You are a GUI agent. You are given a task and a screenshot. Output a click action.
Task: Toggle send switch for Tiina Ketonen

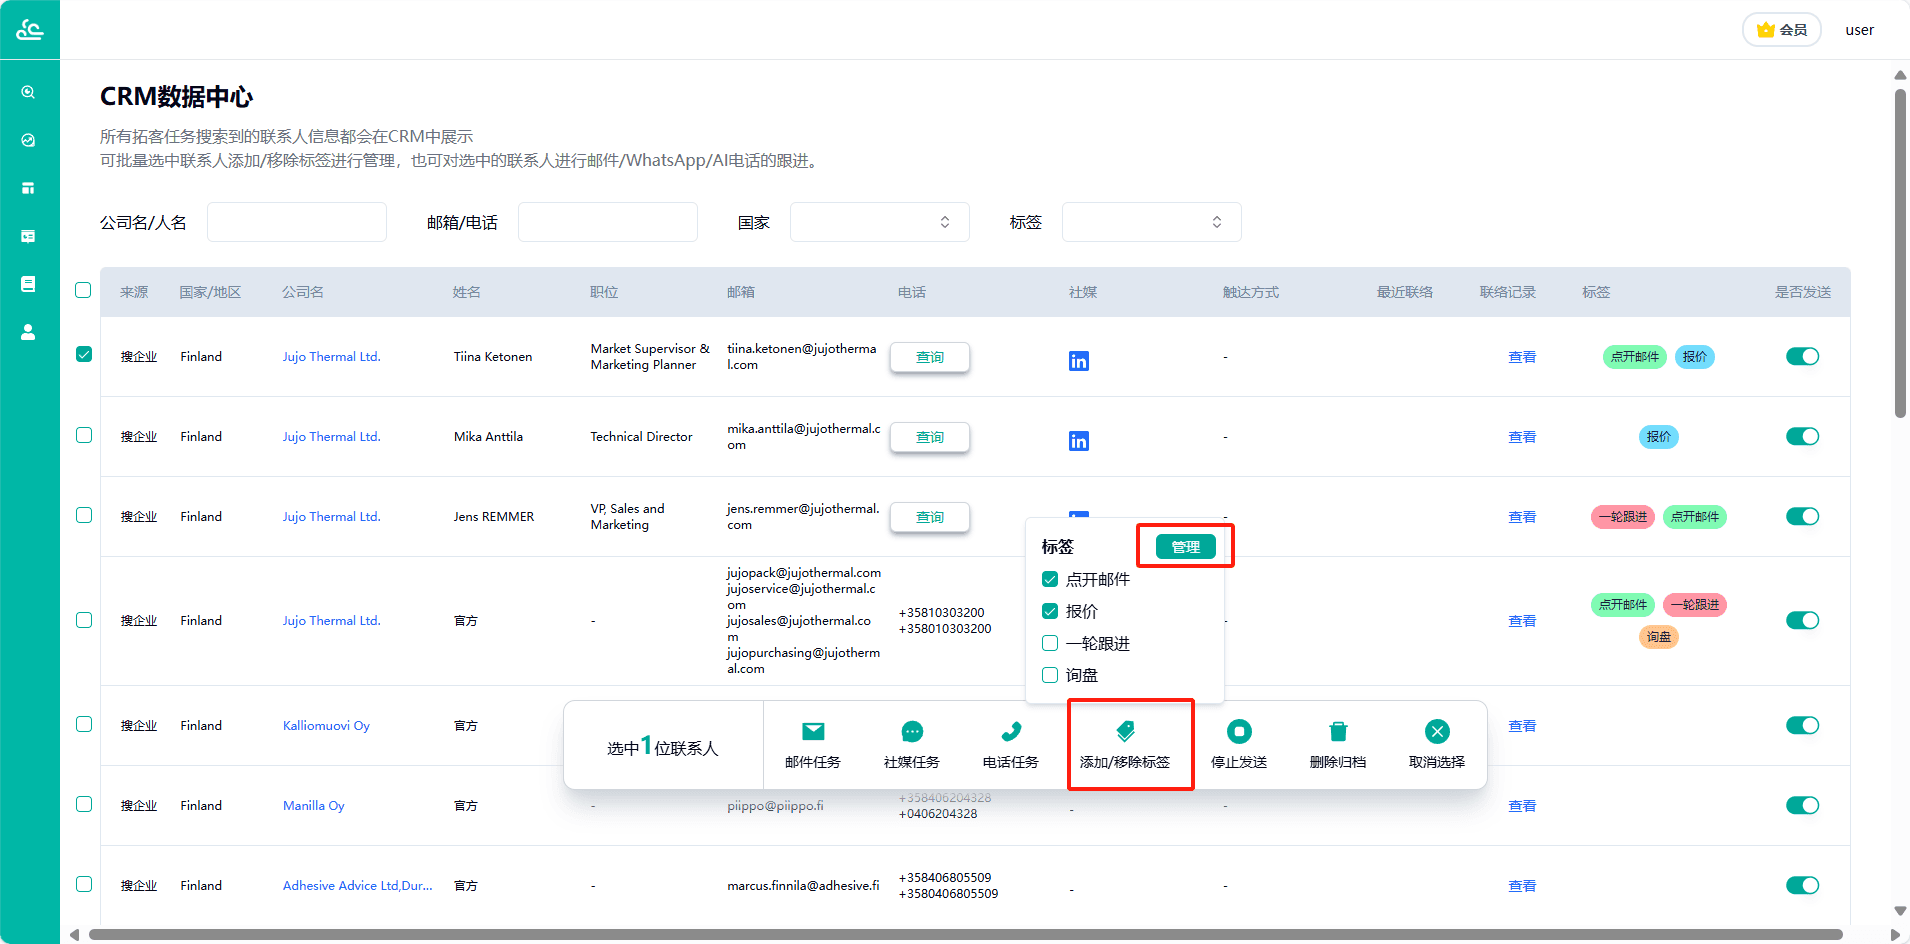click(1802, 357)
